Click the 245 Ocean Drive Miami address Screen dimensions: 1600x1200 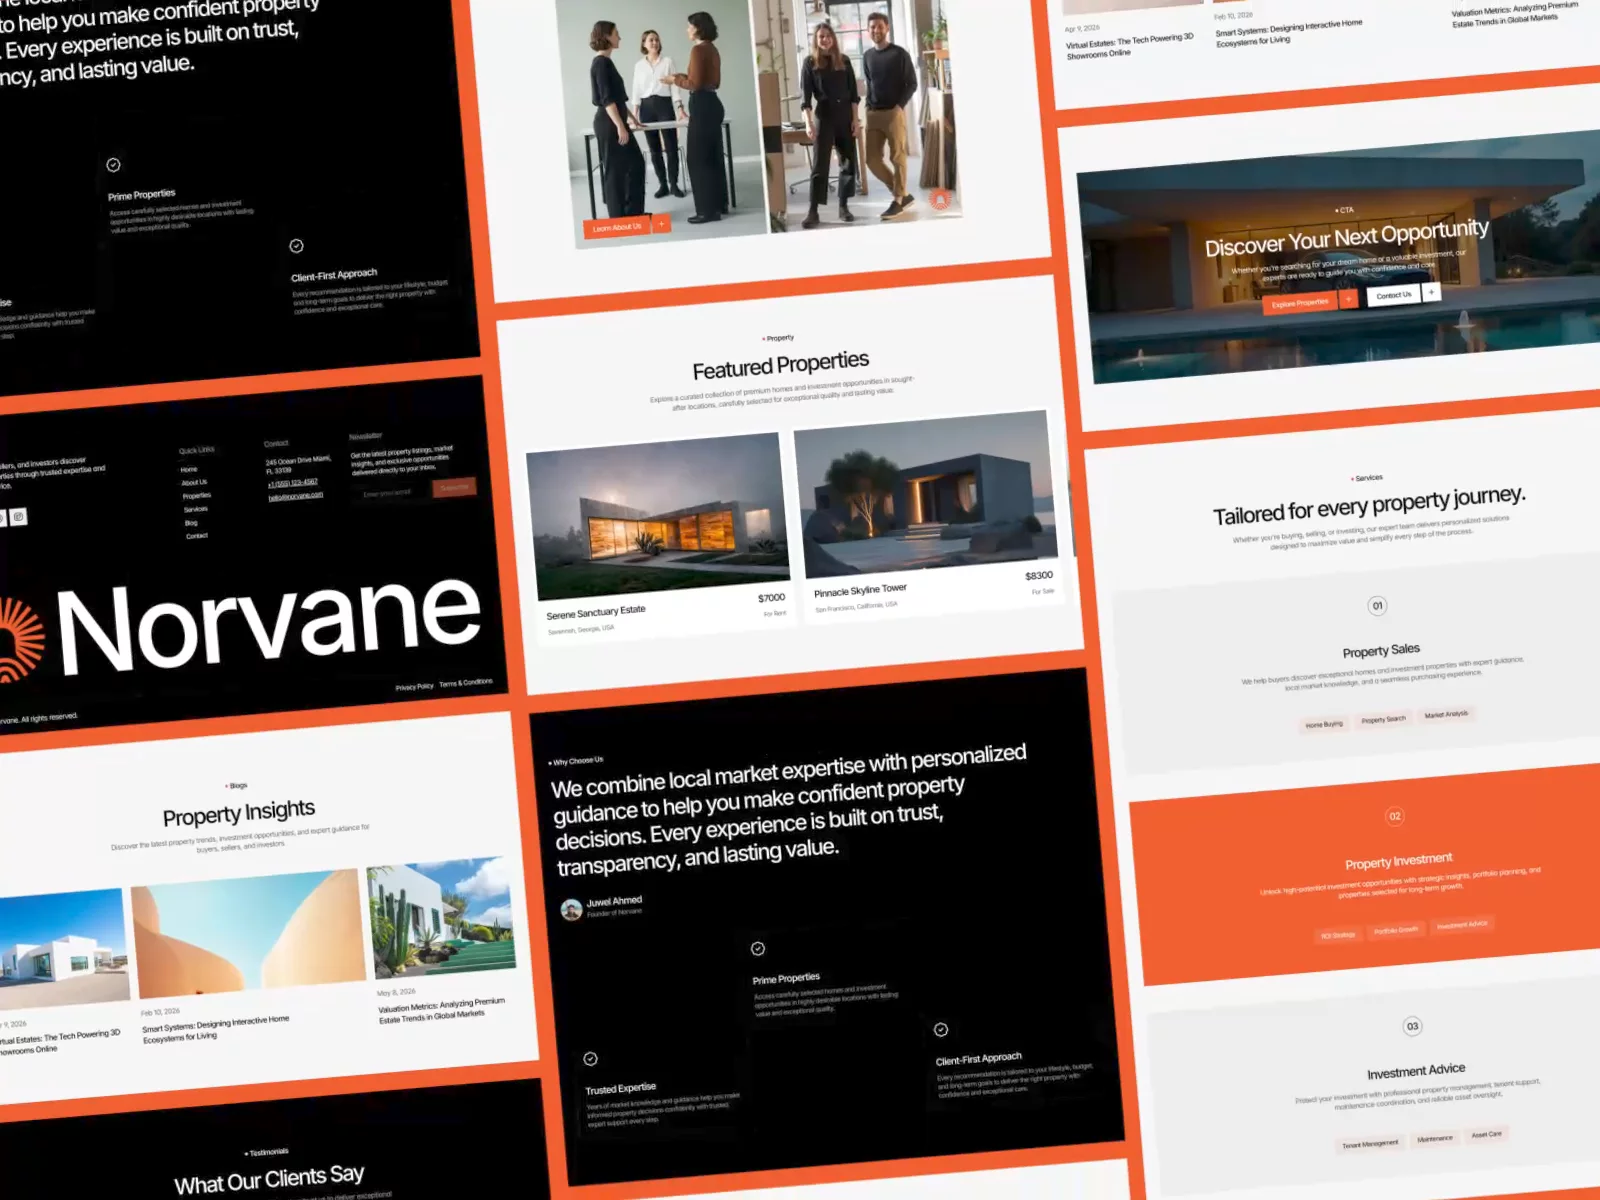click(298, 464)
